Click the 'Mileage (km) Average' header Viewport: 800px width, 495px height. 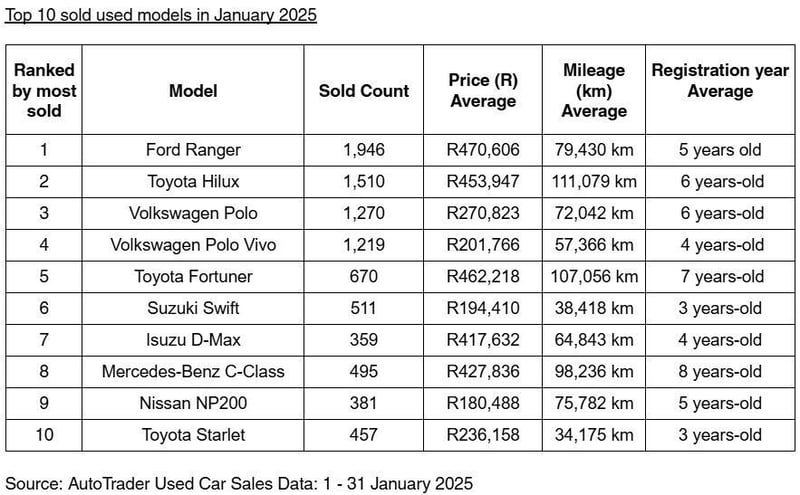click(x=594, y=90)
